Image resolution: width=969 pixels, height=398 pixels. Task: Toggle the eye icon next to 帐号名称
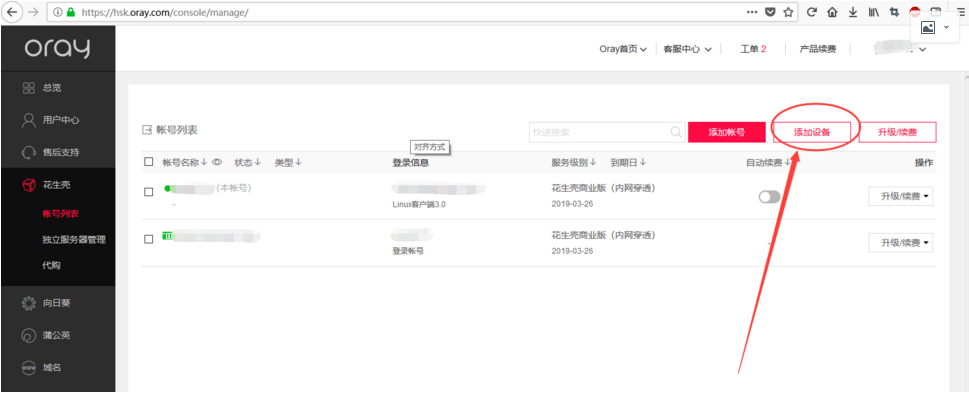point(217,162)
